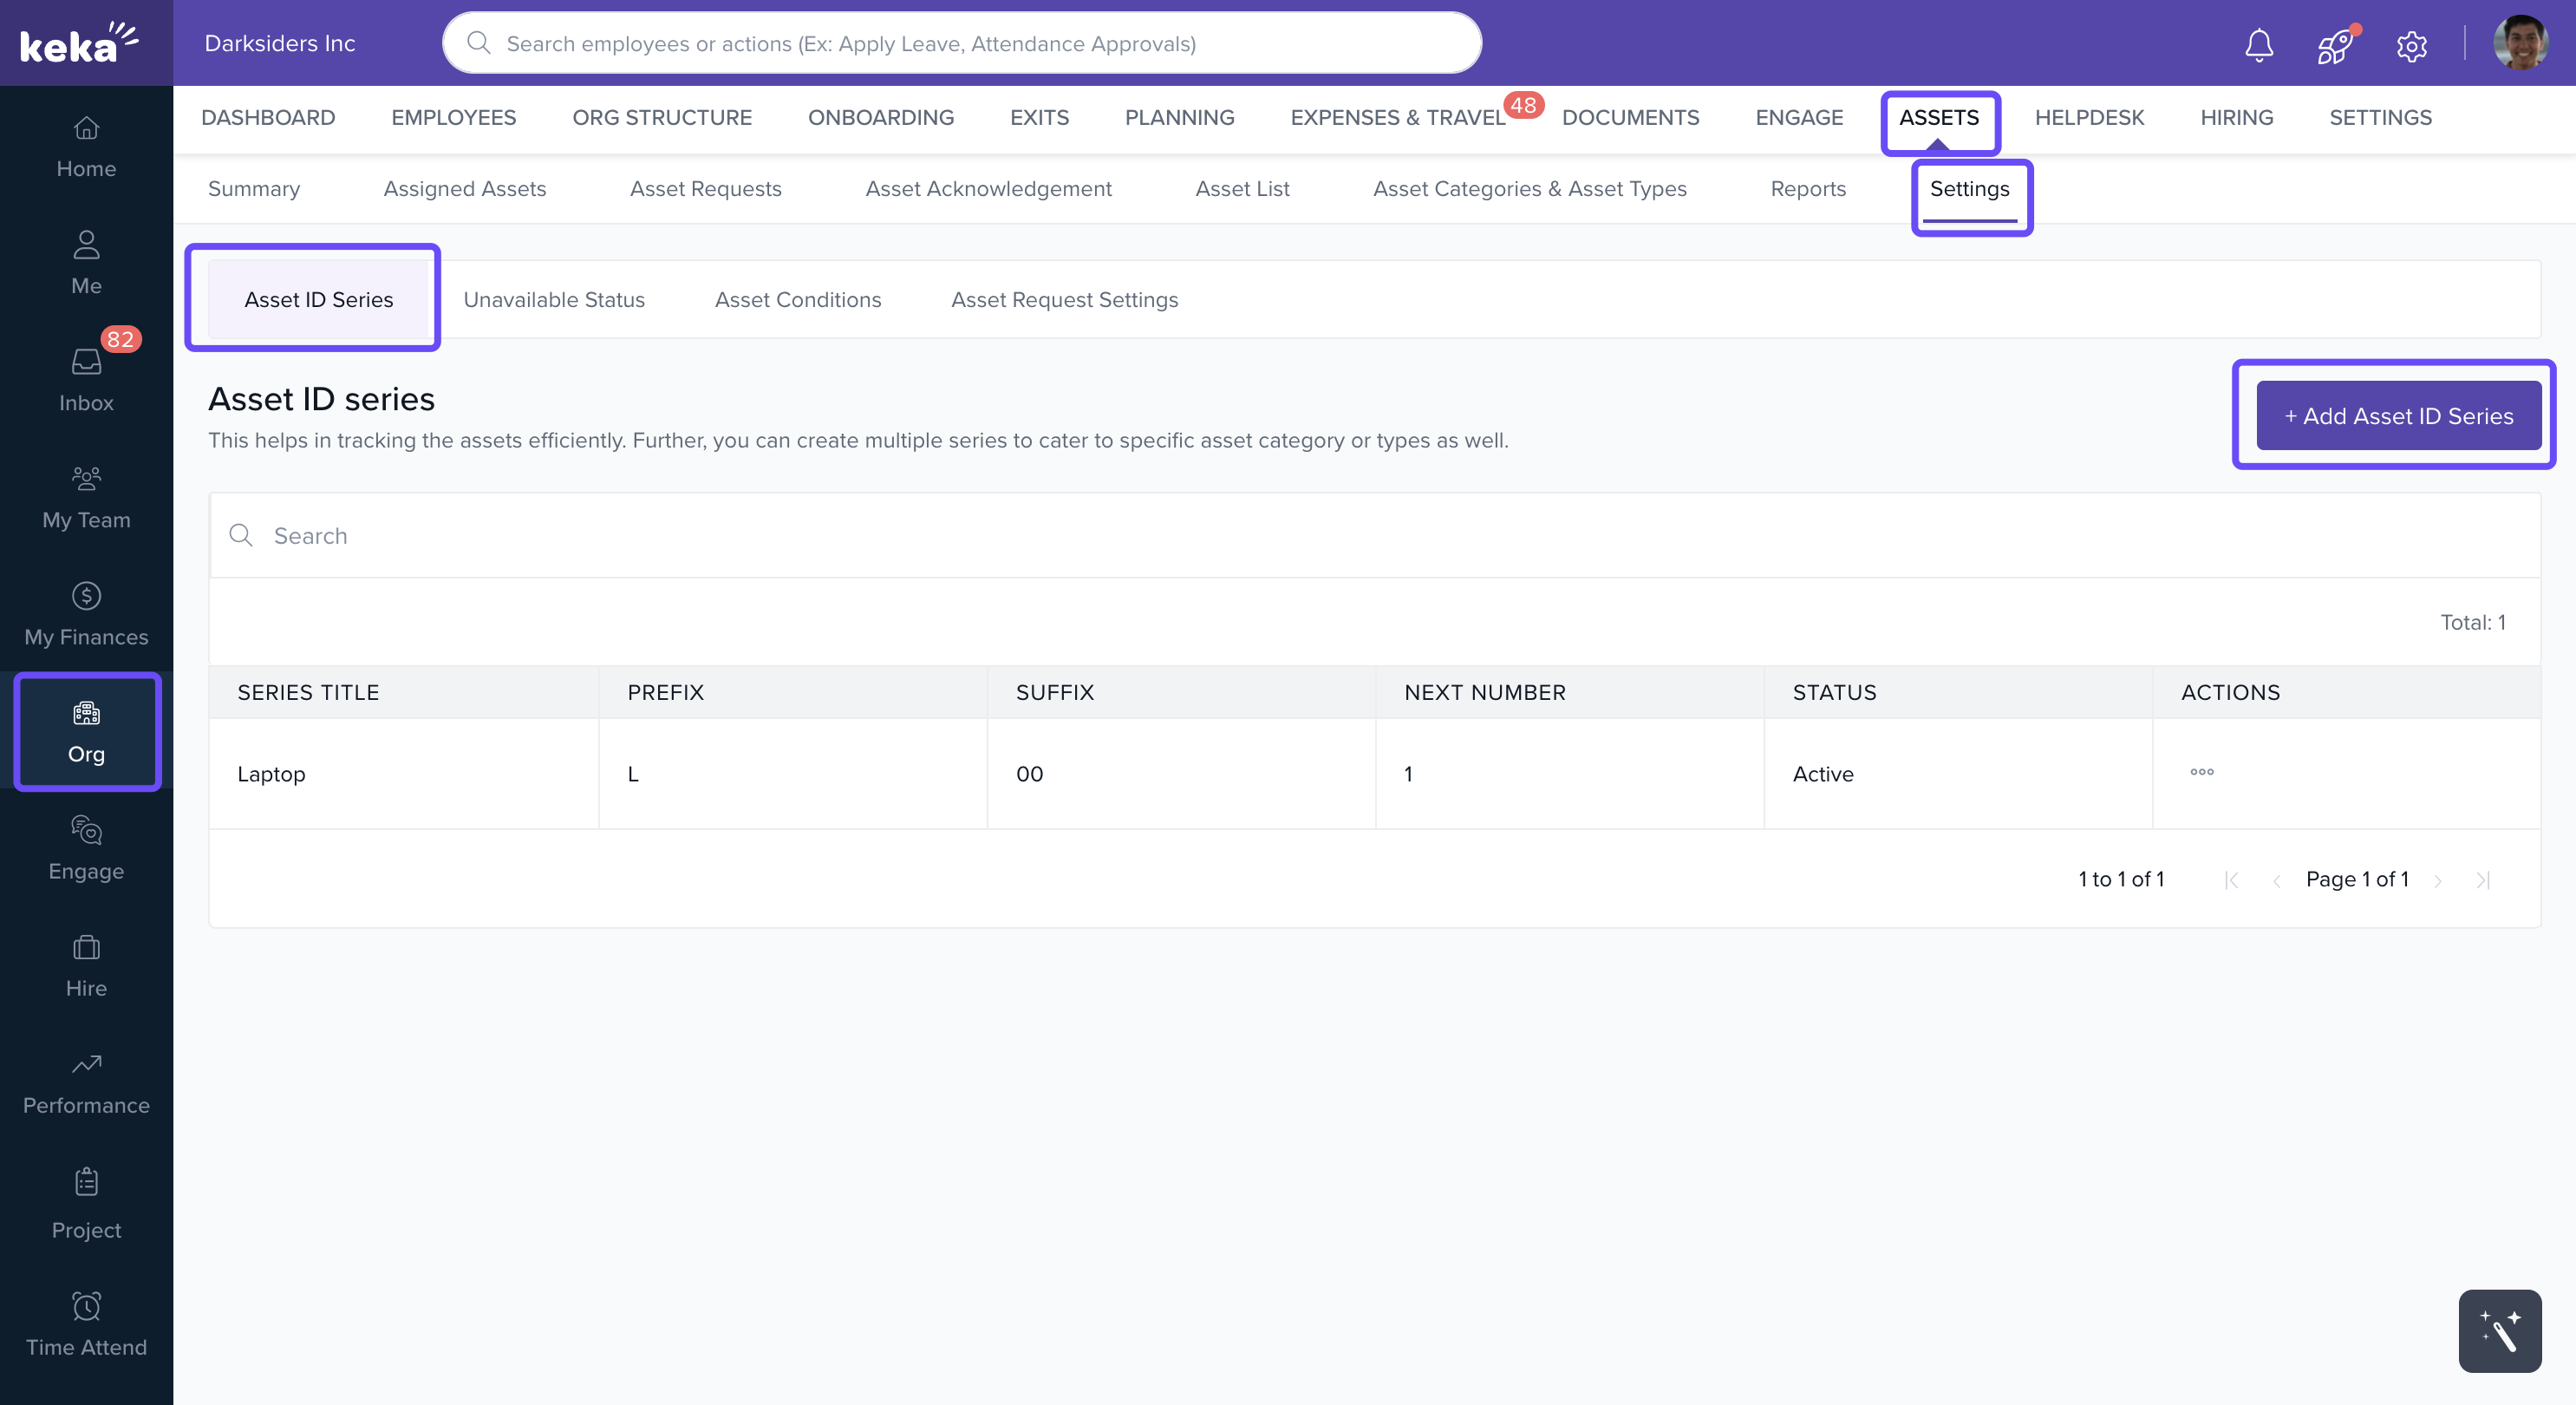Go to next page arrow in pagination
The height and width of the screenshot is (1405, 2576).
[x=2437, y=880]
